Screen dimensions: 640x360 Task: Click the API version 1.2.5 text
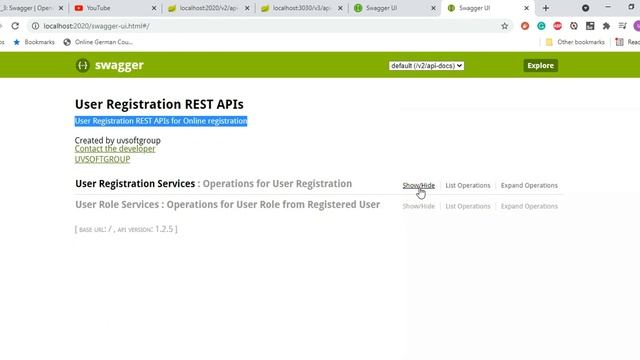[147, 229]
